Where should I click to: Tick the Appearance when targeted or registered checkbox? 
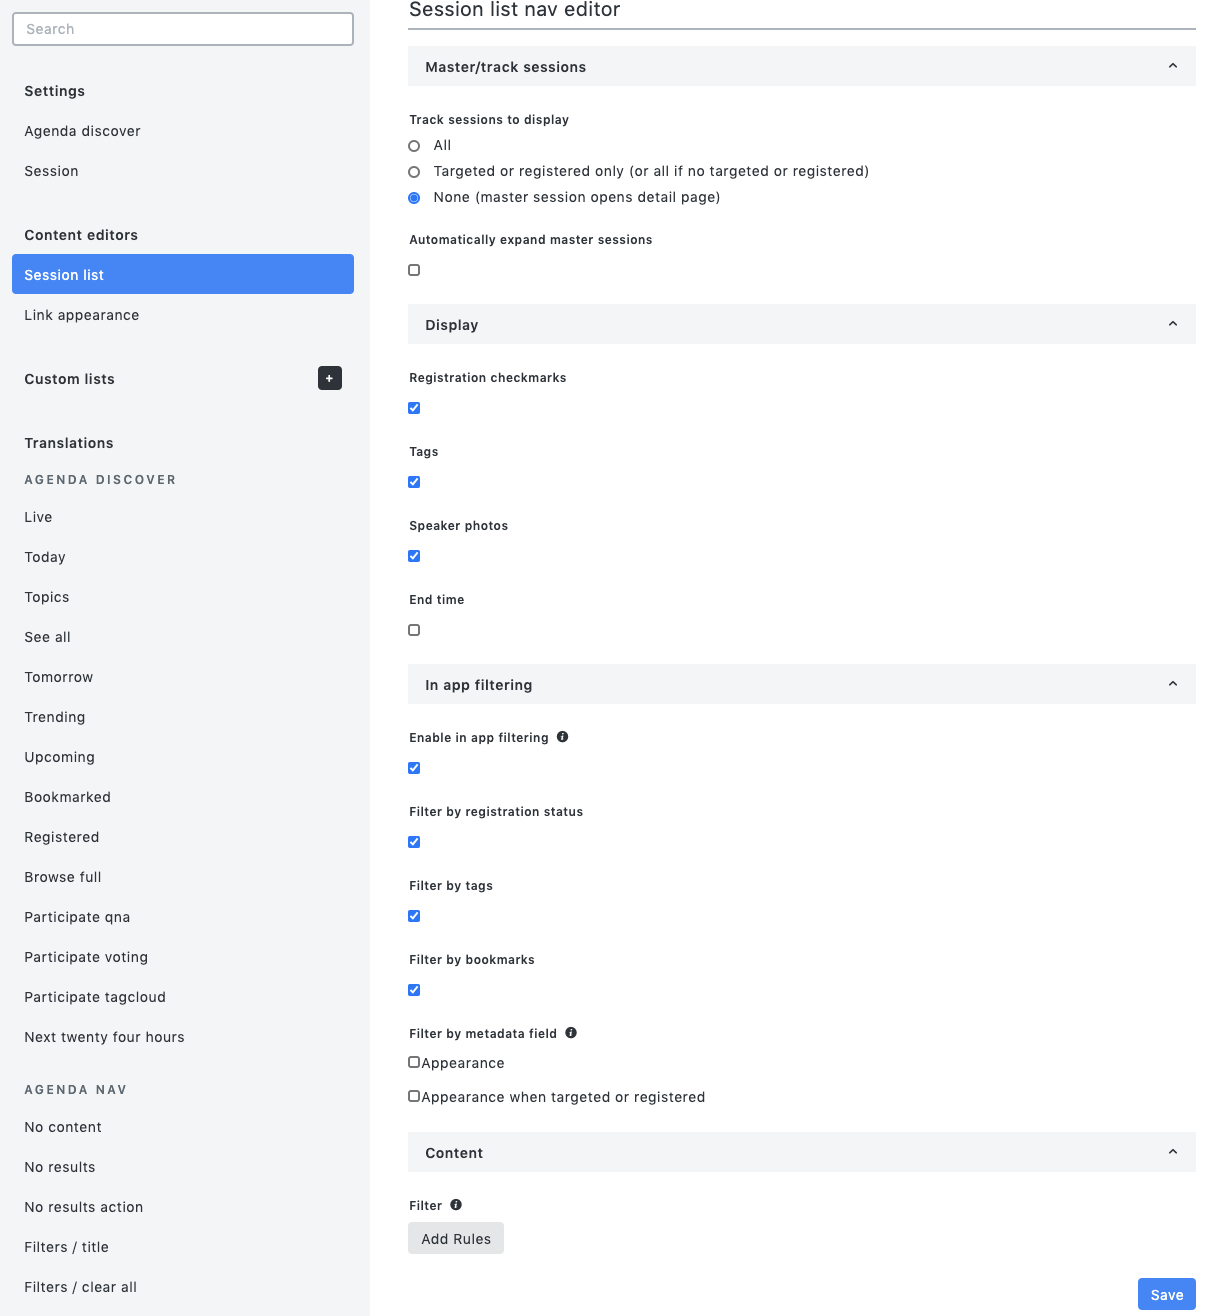click(x=414, y=1096)
